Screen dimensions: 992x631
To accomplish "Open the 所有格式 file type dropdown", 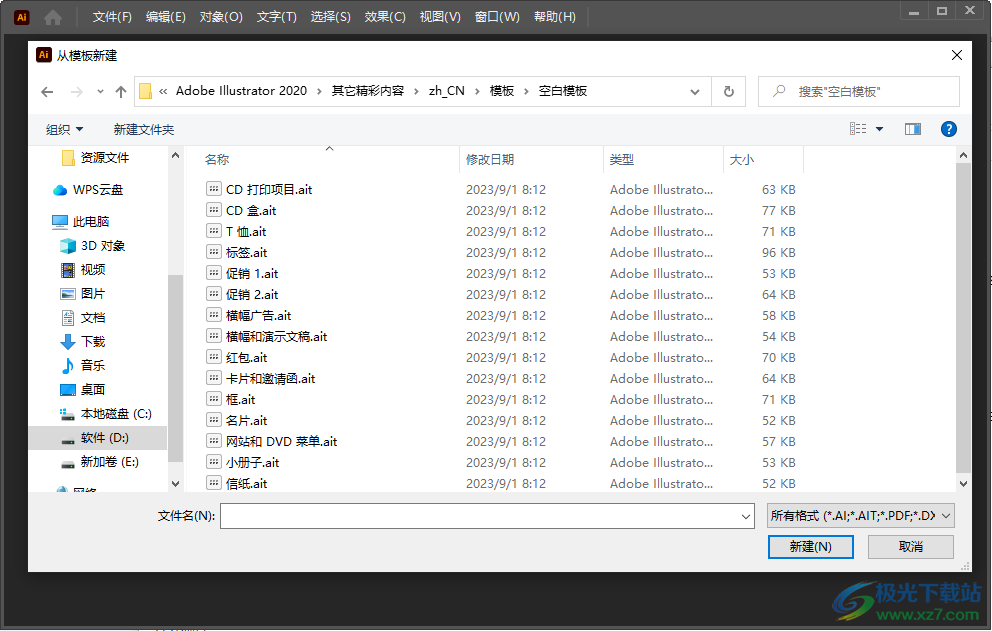I will [860, 516].
